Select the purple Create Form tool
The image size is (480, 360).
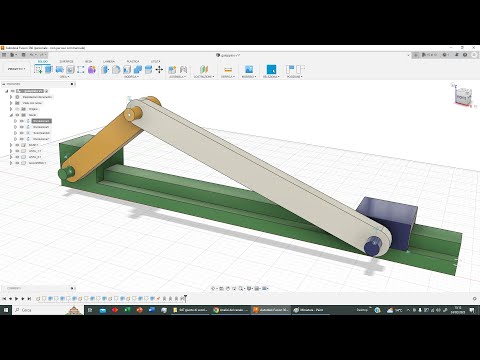click(x=92, y=69)
